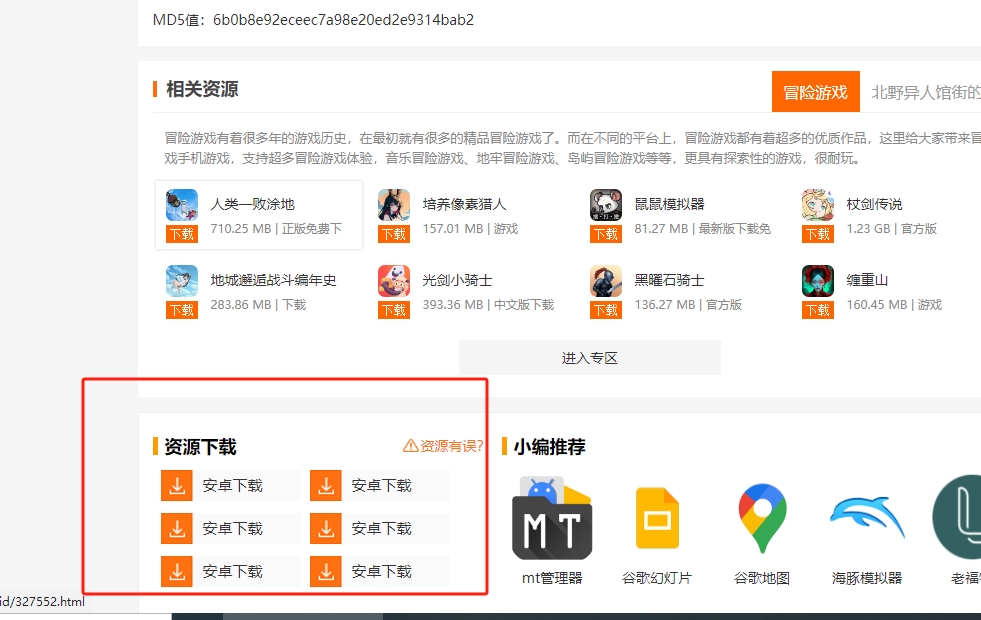Open the 光剑小骑士 title link
981x620 pixels.
(x=457, y=280)
